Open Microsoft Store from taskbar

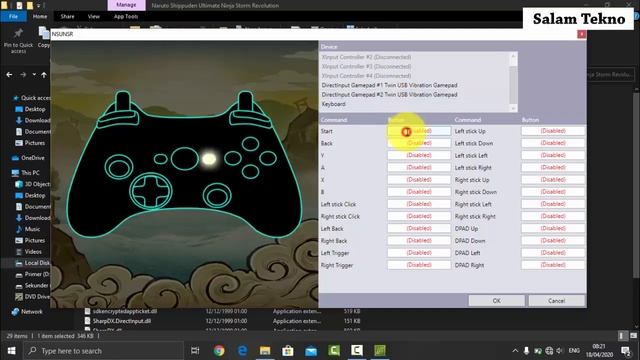pyautogui.click(x=288, y=351)
